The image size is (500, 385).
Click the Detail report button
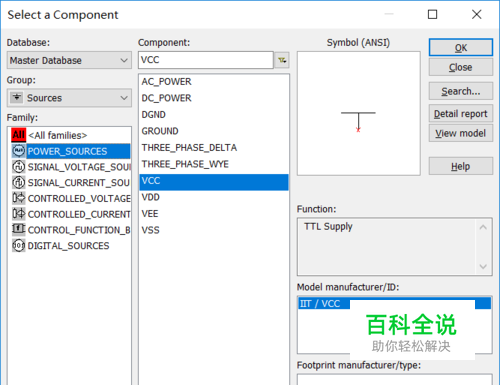[461, 114]
